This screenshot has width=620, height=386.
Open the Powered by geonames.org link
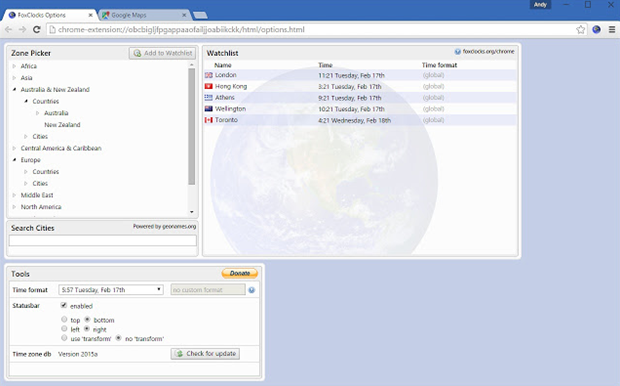click(x=164, y=227)
